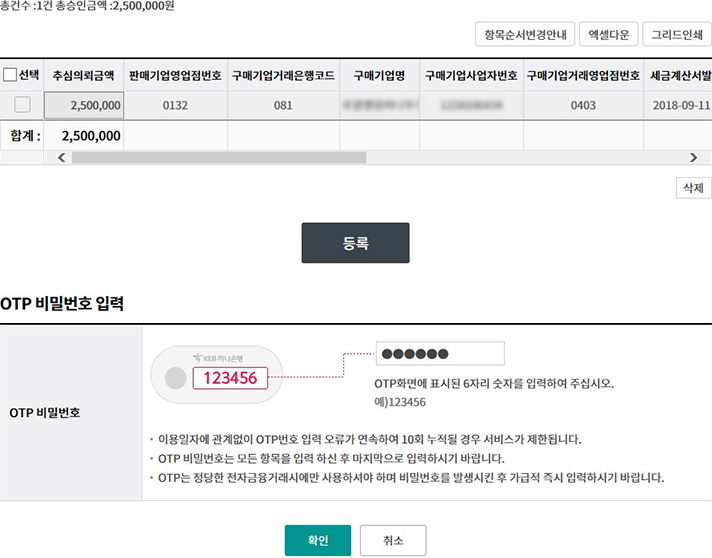Select the 2,500,000 amount cell in the row
Screen dimensions: 712x558
click(x=83, y=105)
